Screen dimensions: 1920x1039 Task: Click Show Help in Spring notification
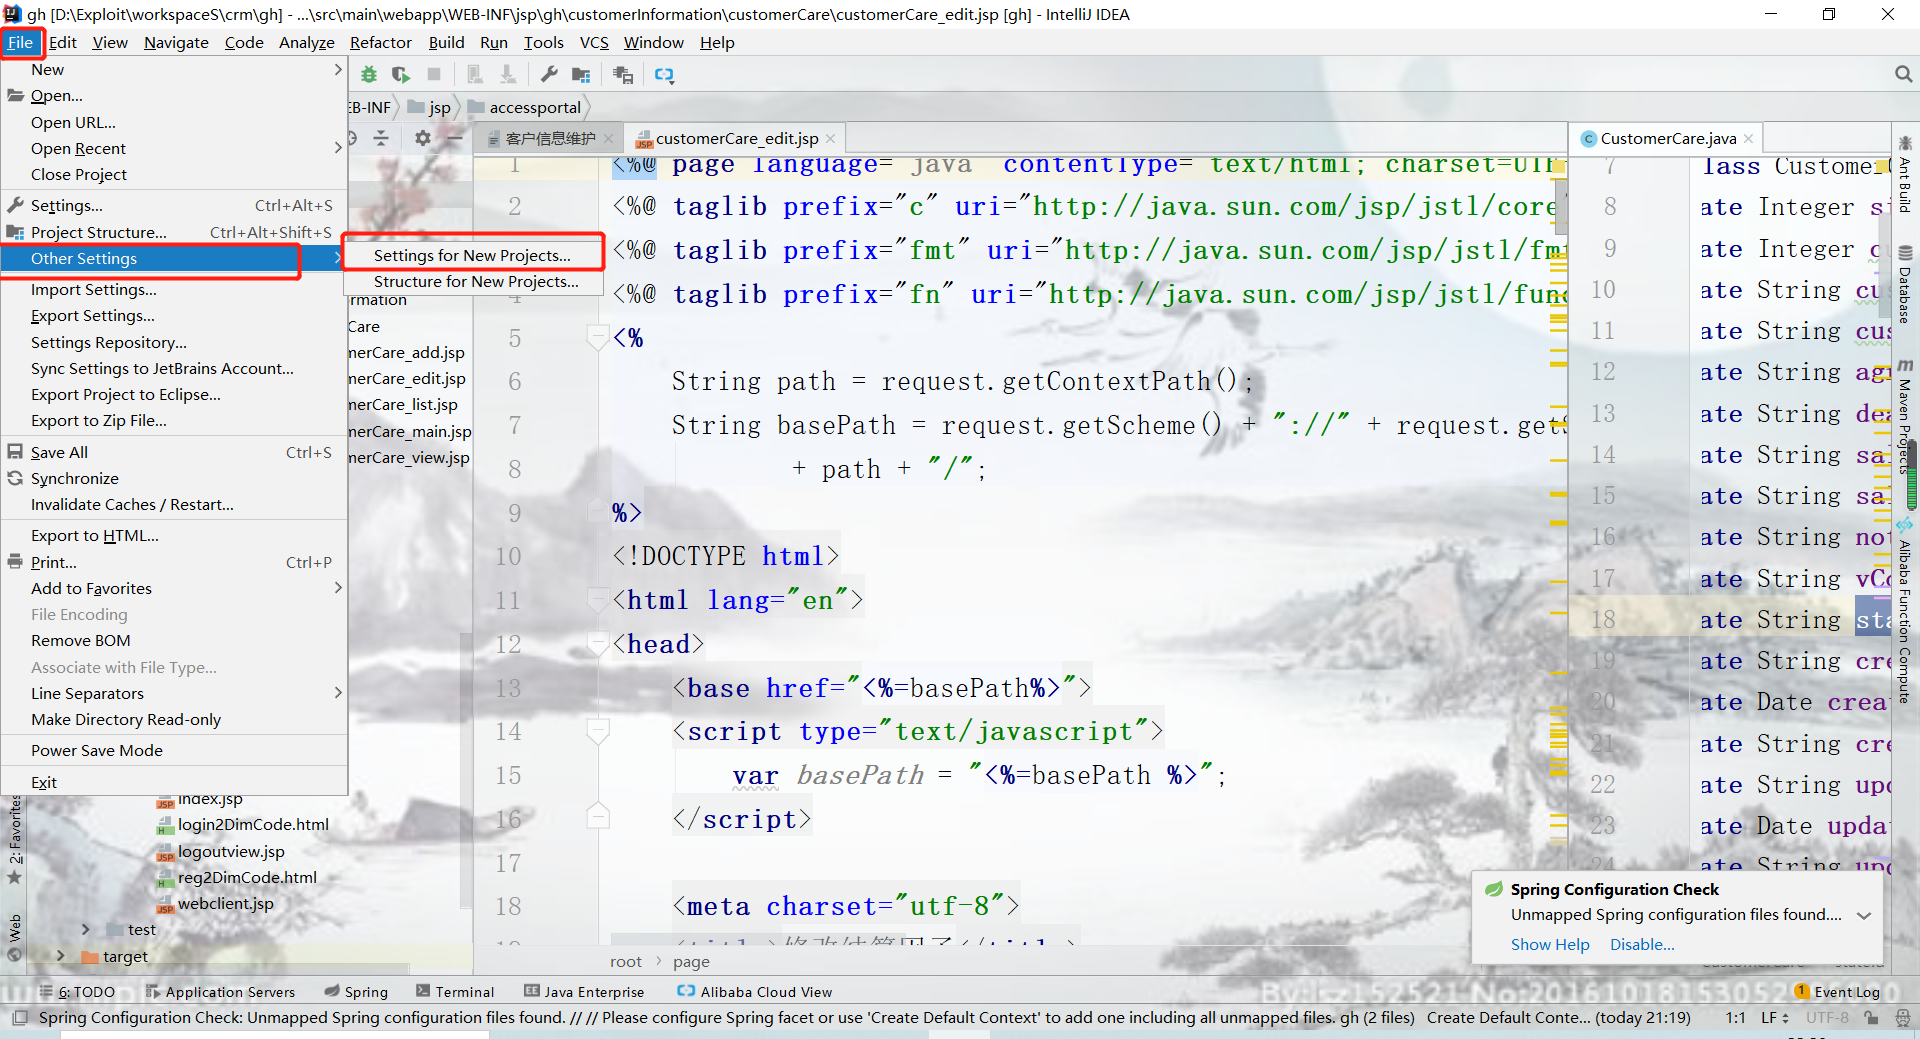(1550, 944)
